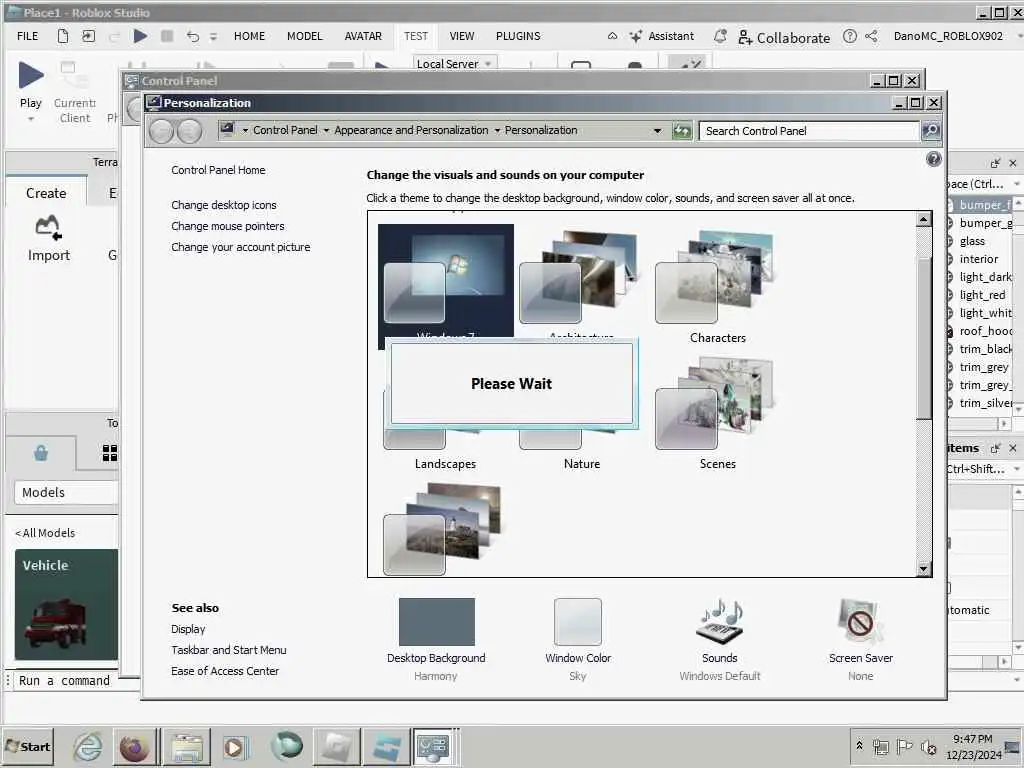This screenshot has width=1024, height=768.
Task: Click the stop square icon in quick access bar
Action: pyautogui.click(x=167, y=36)
